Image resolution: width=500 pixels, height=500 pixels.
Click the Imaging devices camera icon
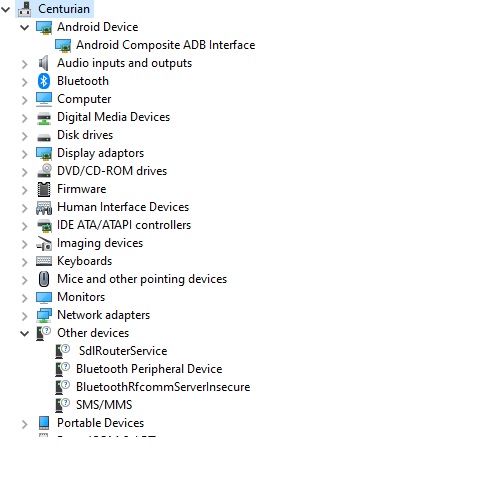(44, 243)
